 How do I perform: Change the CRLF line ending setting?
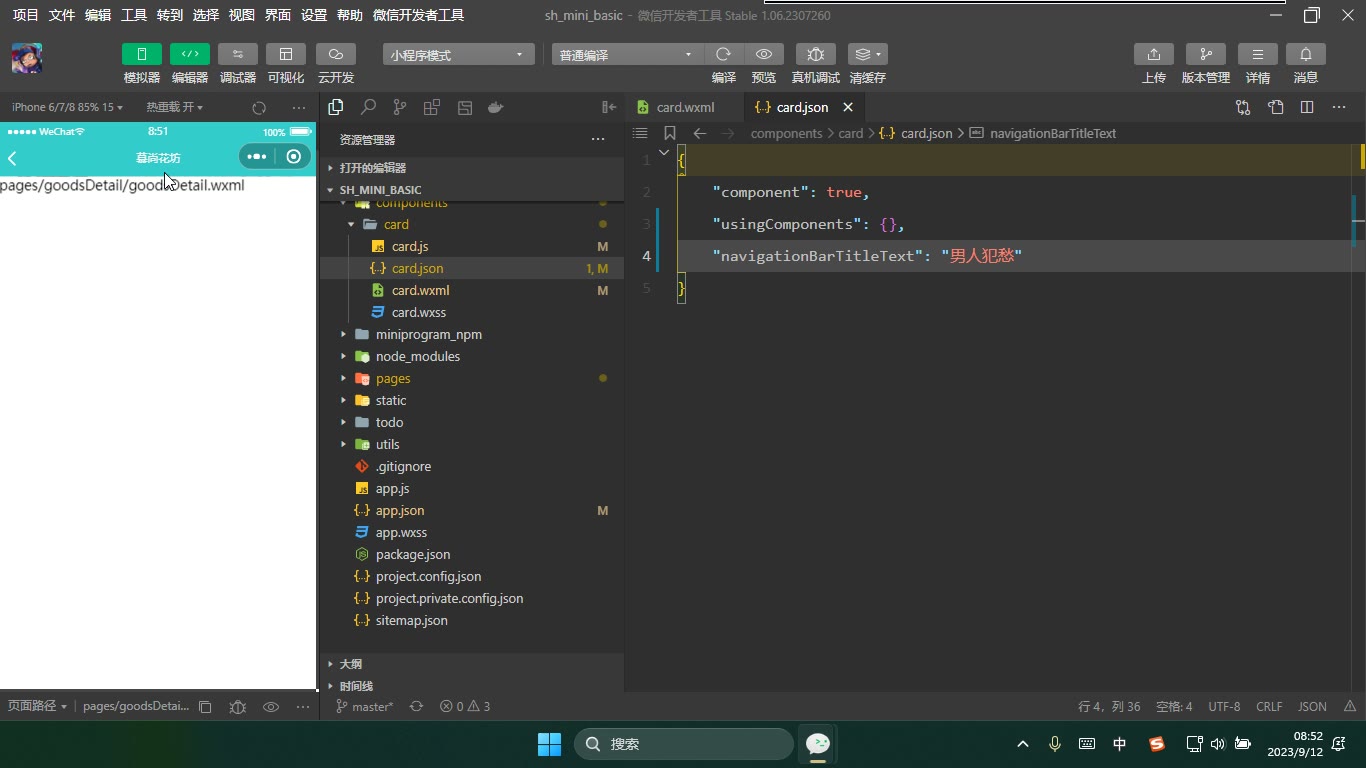1269,706
